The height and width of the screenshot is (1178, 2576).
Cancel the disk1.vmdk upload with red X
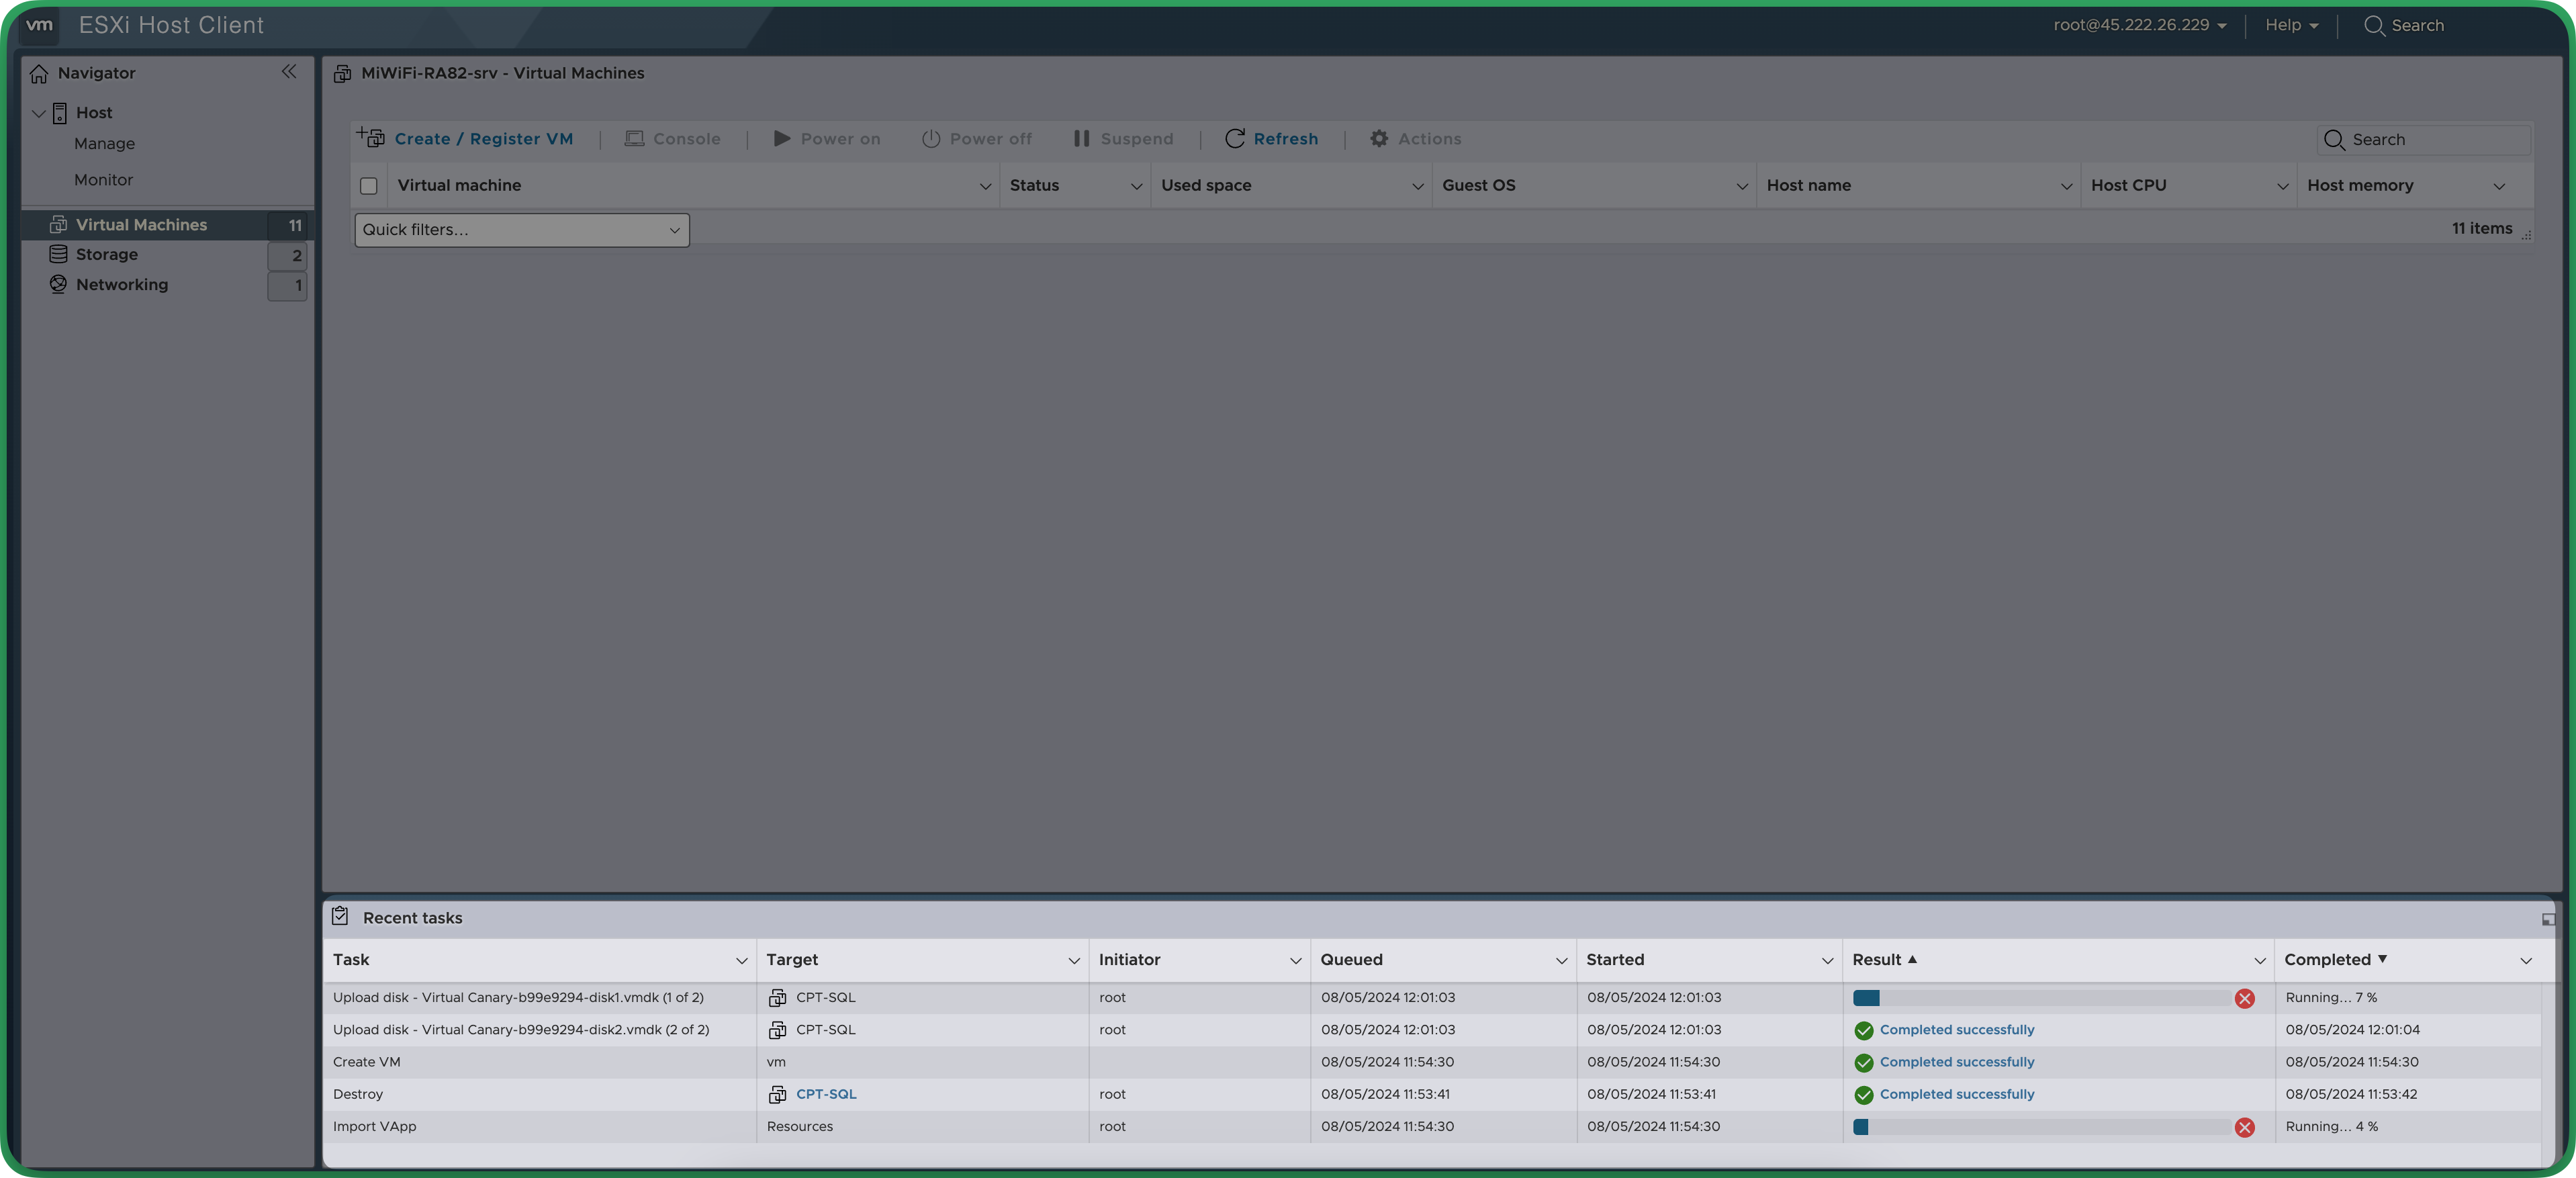tap(2245, 999)
